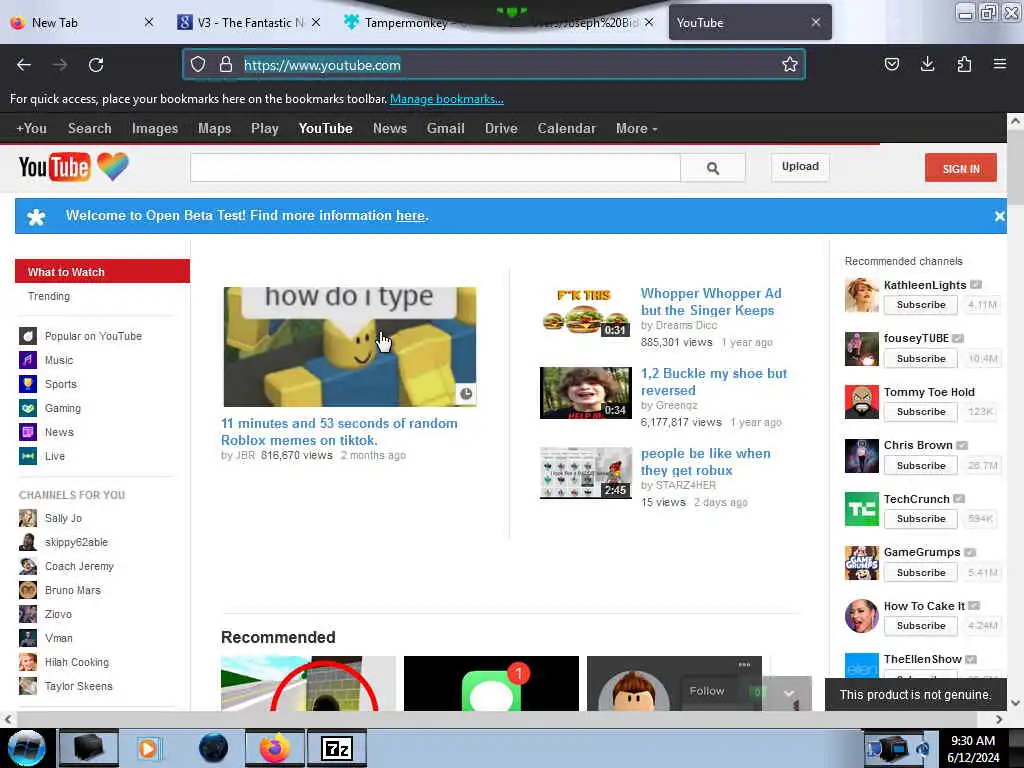The image size is (1024, 768).
Task: Open Bruno Mars channel in sidebar
Action: pos(60,590)
